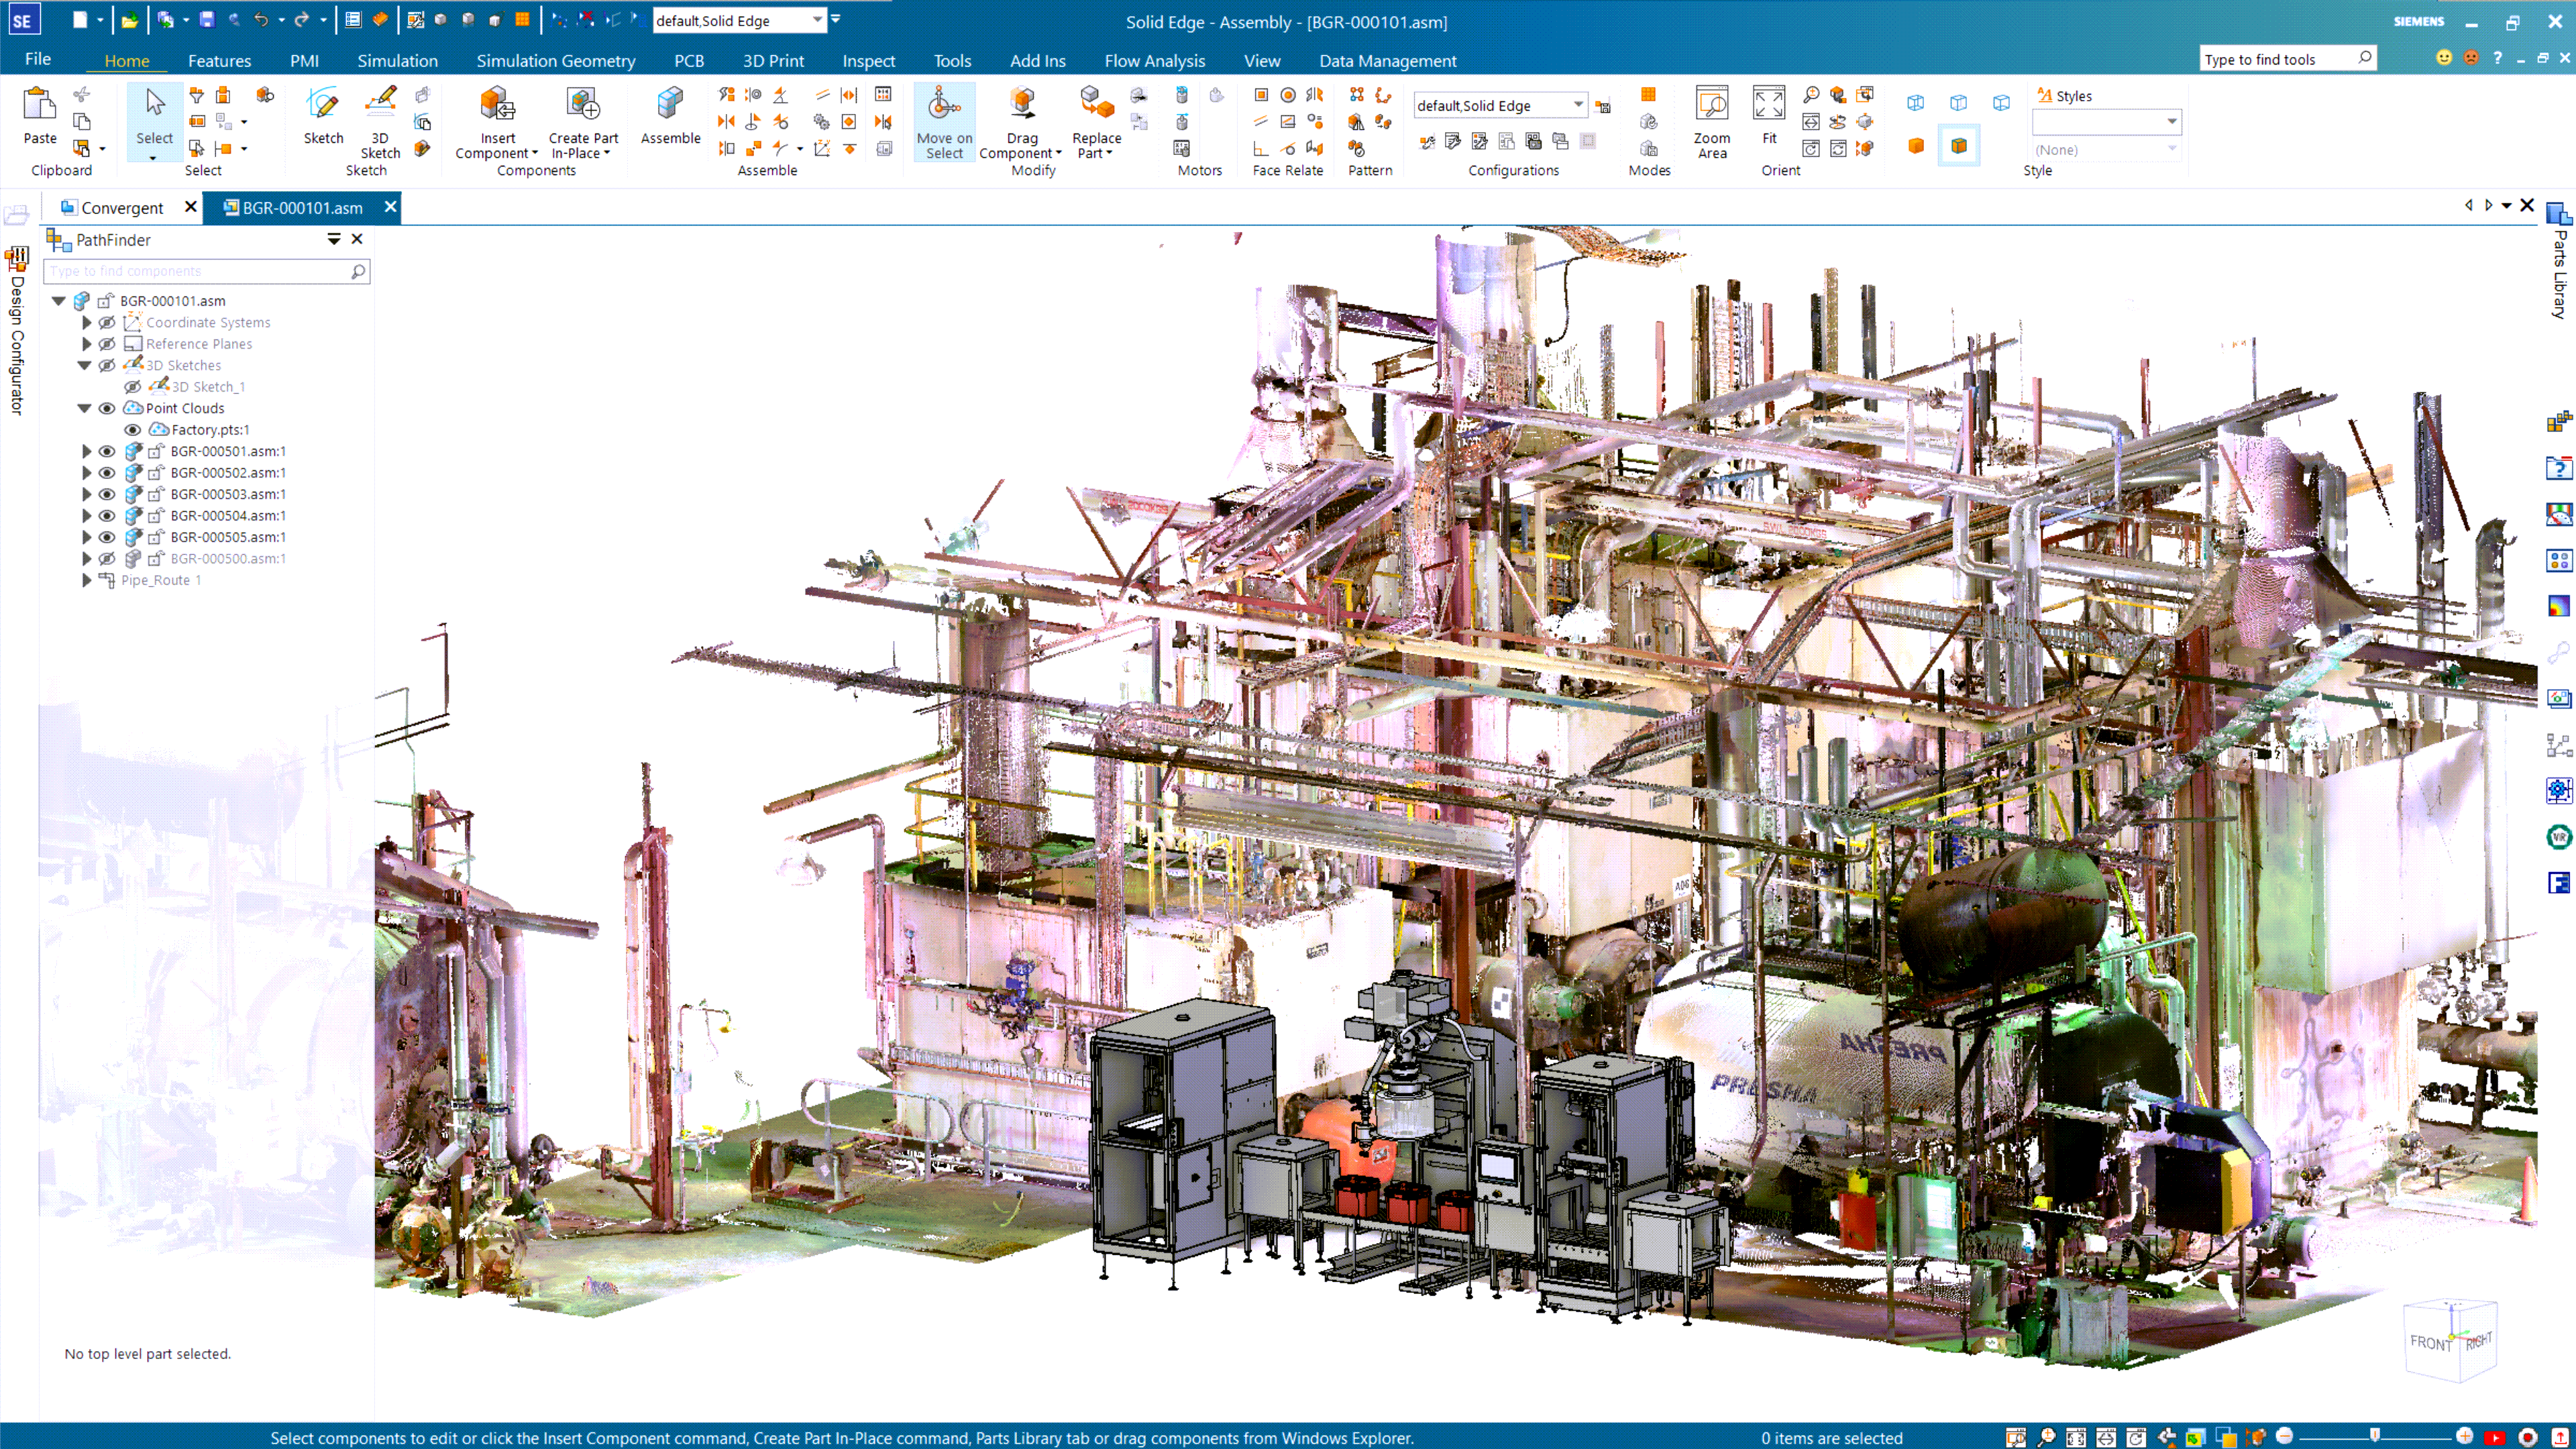Hide the Factory.pts:1 point cloud
Image resolution: width=2576 pixels, height=1449 pixels.
point(132,429)
